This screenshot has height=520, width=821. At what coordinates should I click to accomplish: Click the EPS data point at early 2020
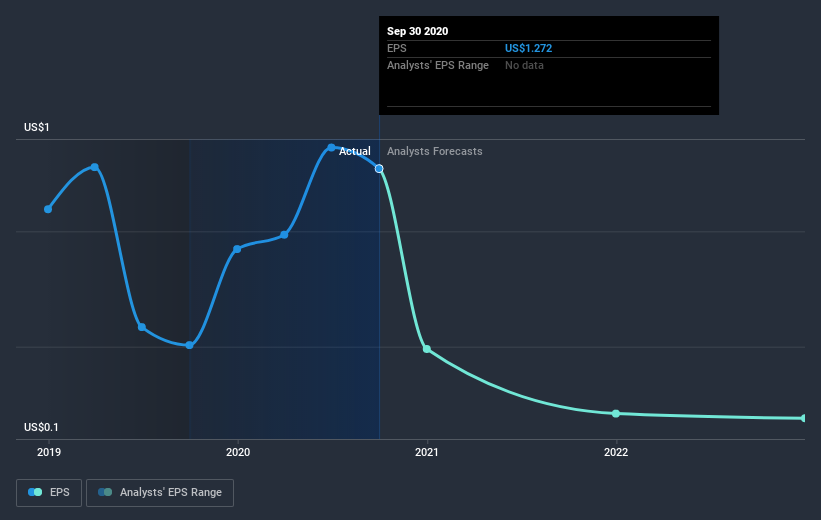point(237,249)
